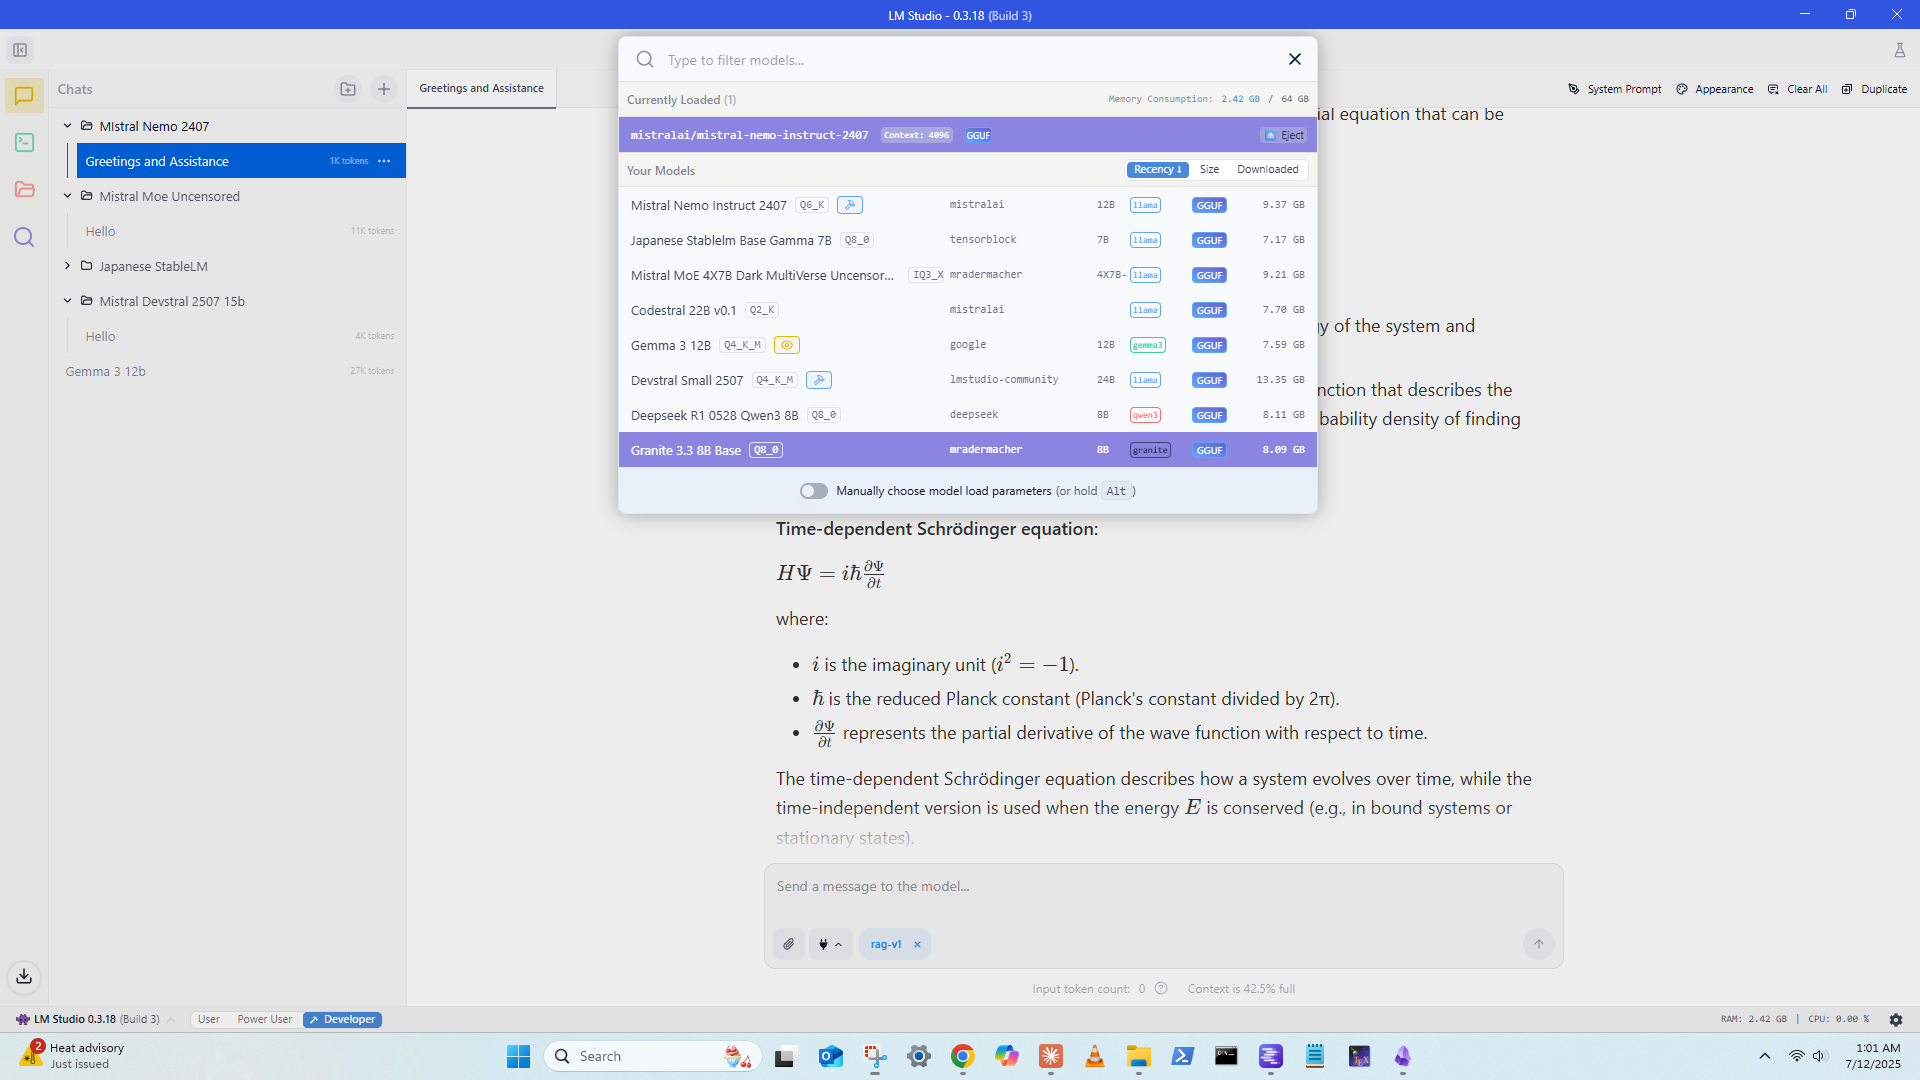Switch to Power User mode

pos(264,1019)
